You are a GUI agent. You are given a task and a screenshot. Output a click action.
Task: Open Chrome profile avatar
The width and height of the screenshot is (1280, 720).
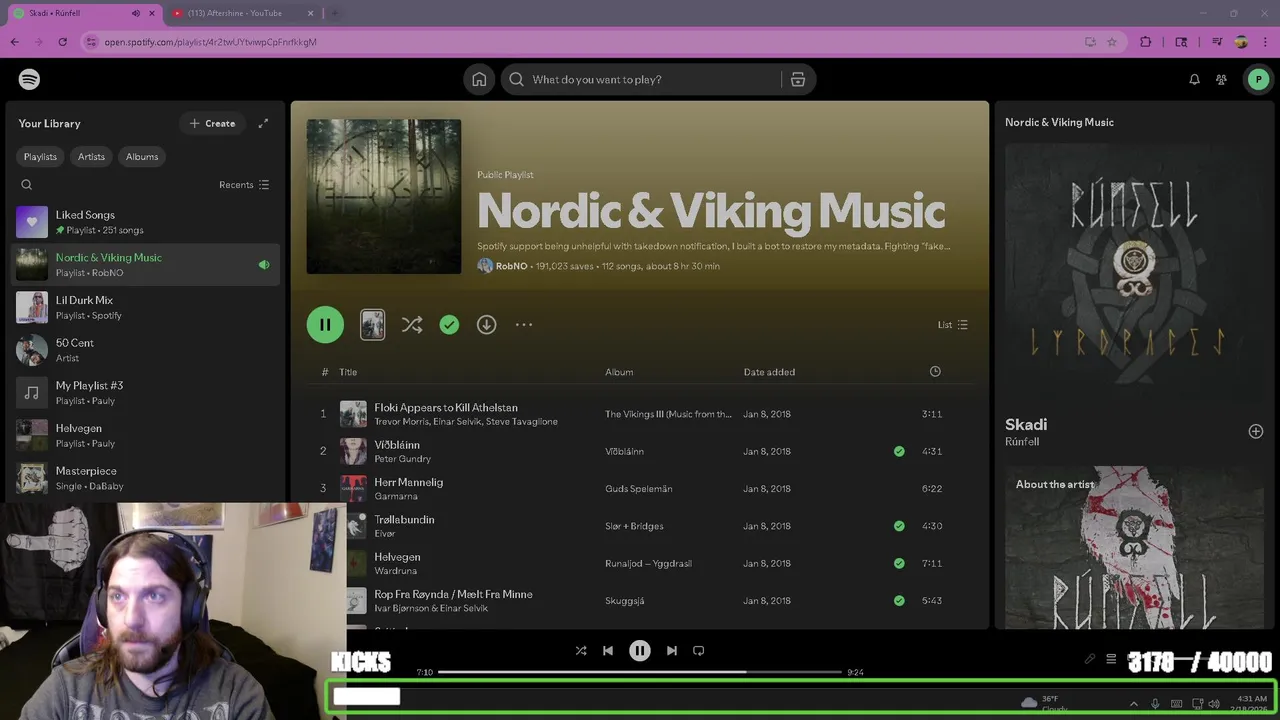(1241, 42)
